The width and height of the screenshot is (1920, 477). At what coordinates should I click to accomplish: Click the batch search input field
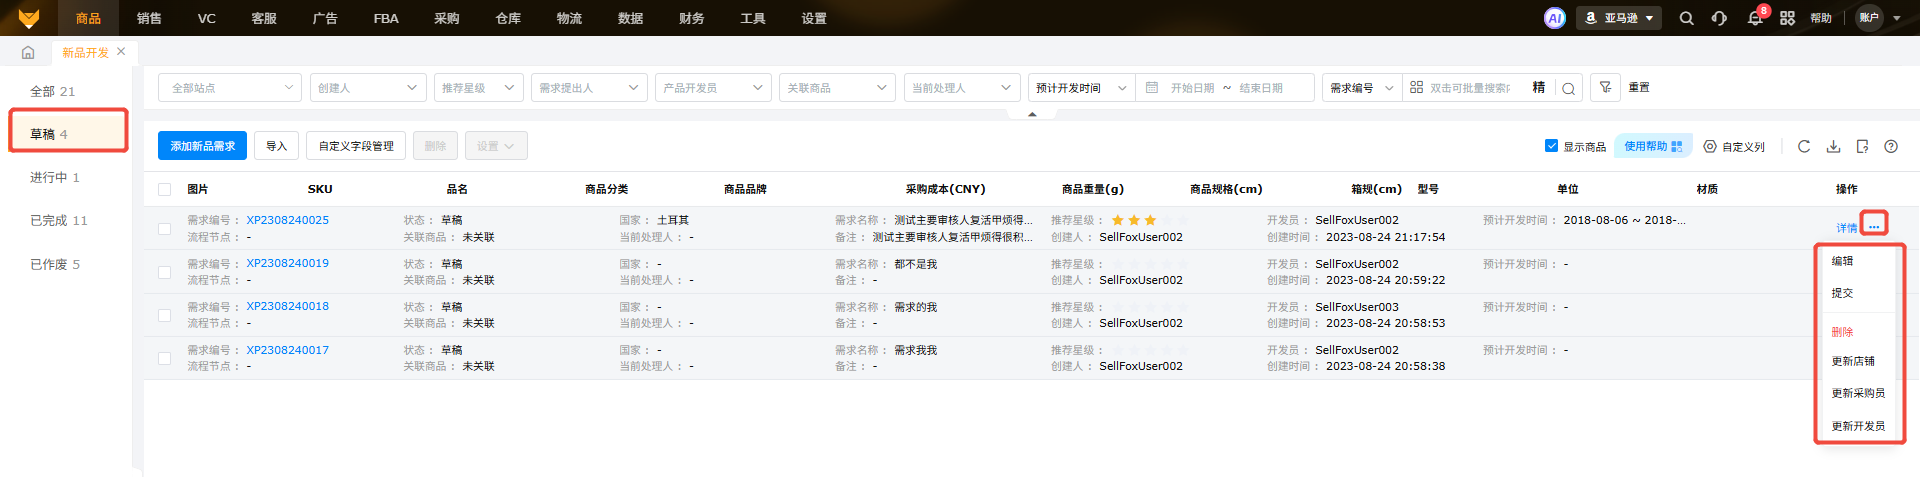[x=1469, y=88]
